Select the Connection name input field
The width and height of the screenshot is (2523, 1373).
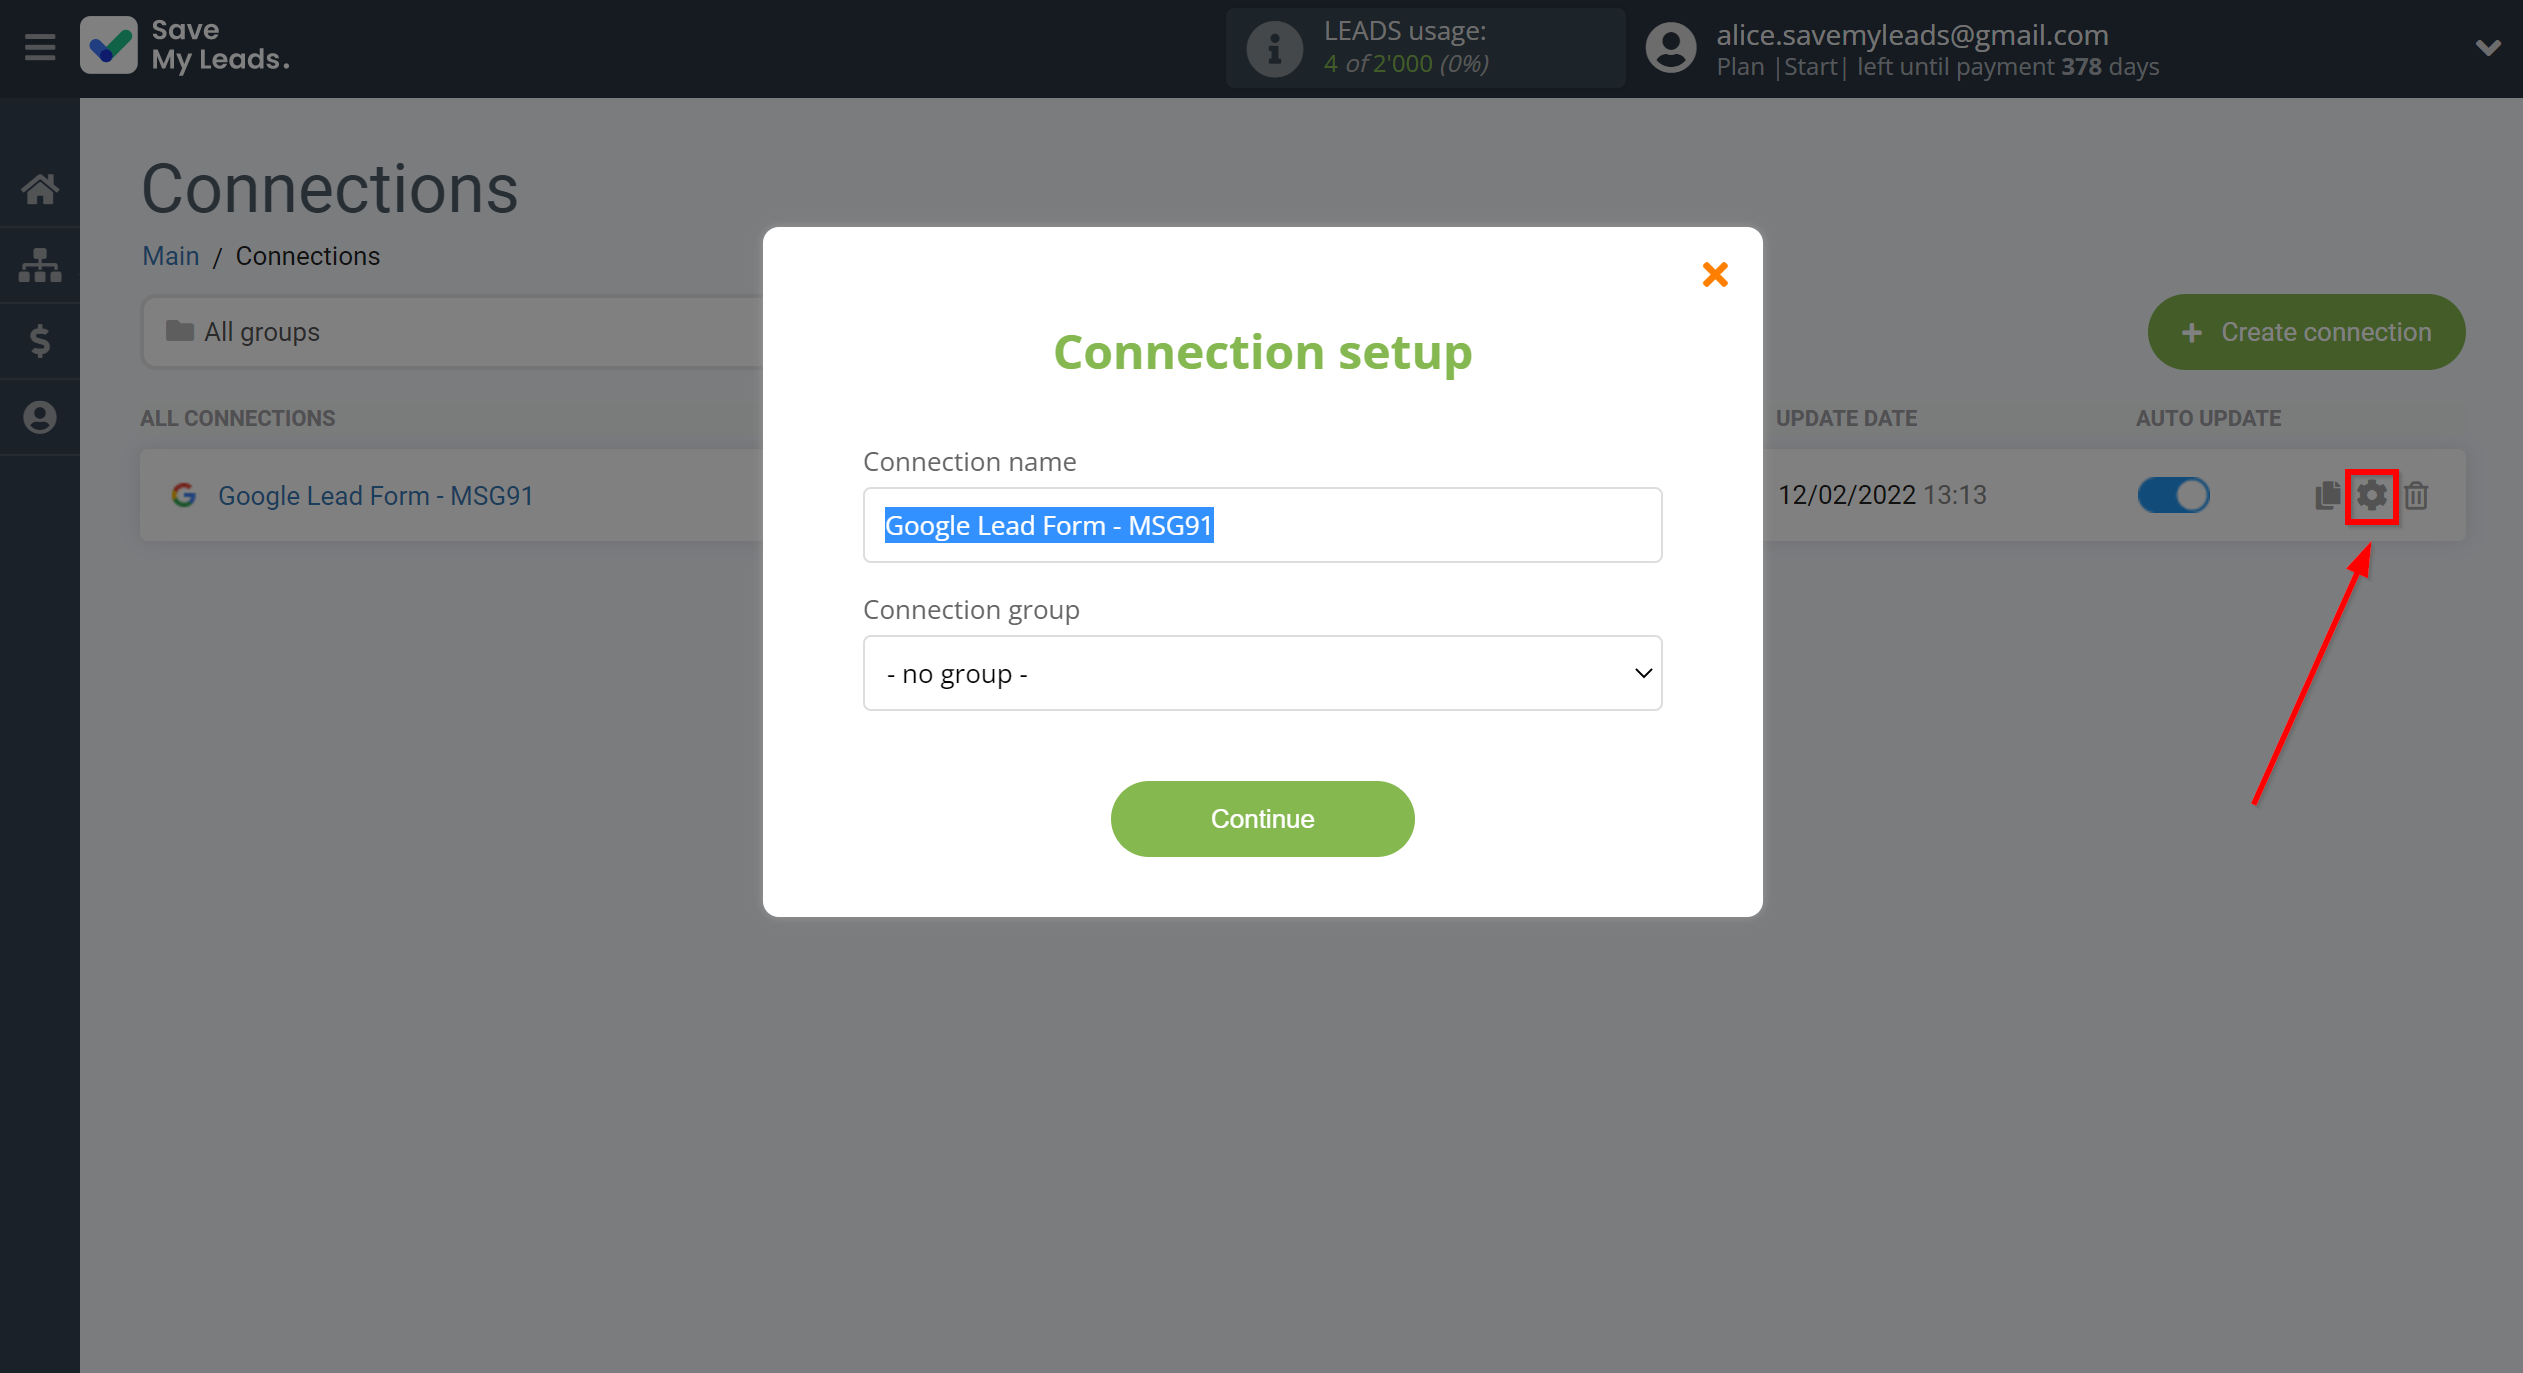1262,524
